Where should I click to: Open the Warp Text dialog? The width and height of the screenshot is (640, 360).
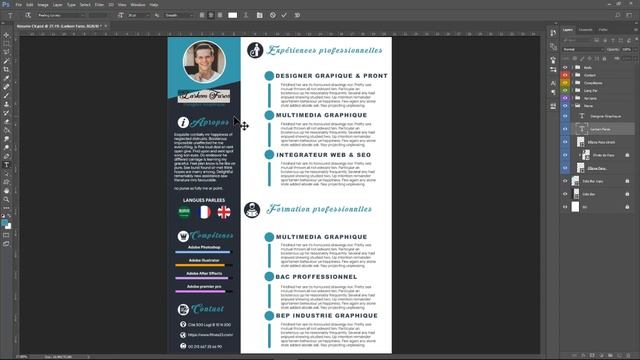(x=246, y=15)
